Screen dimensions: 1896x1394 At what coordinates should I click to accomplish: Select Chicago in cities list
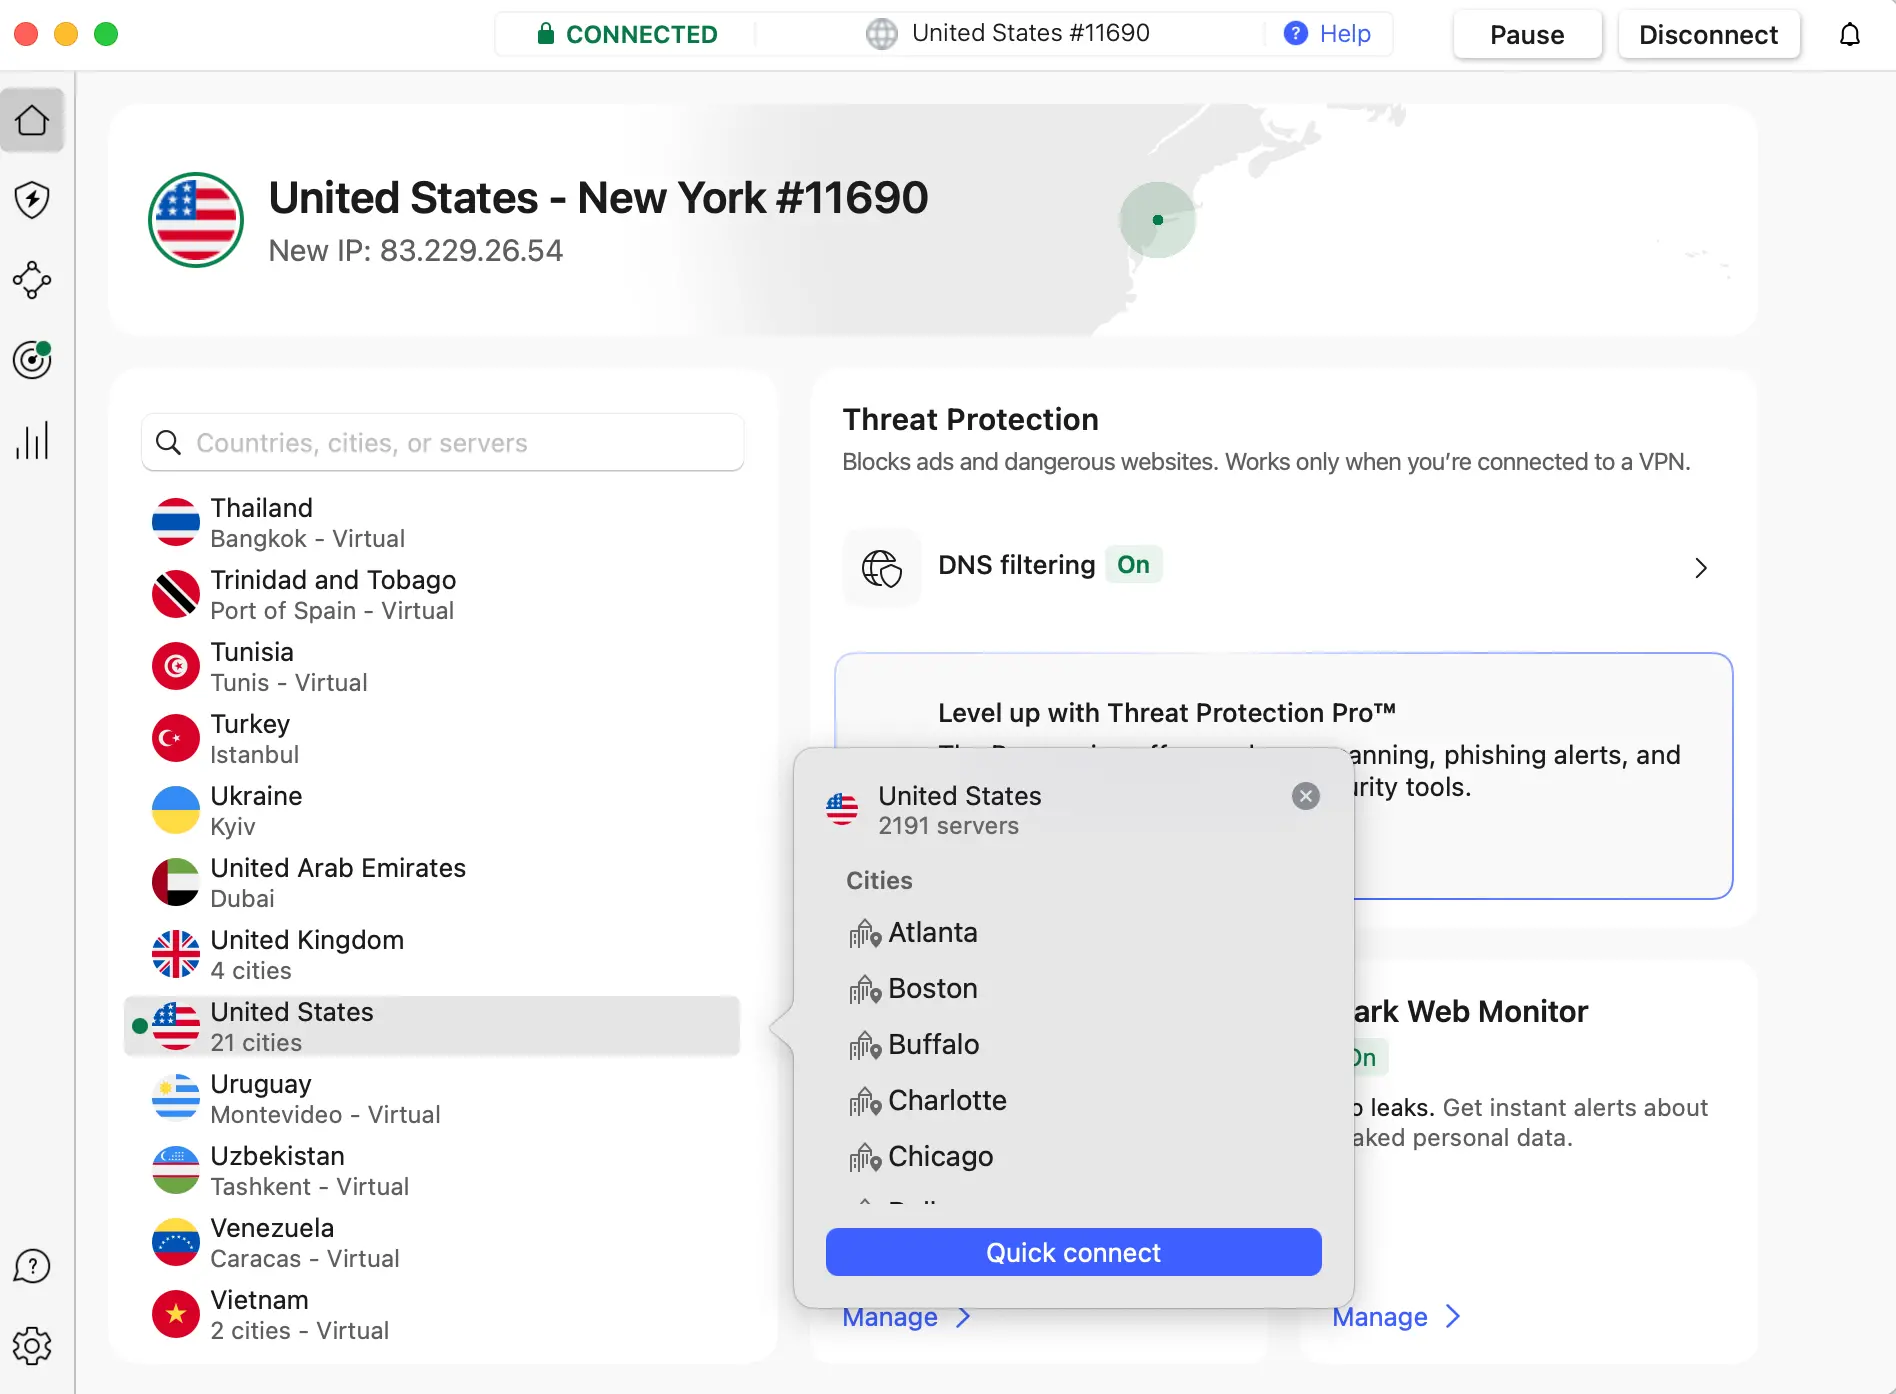[x=1074, y=1156]
